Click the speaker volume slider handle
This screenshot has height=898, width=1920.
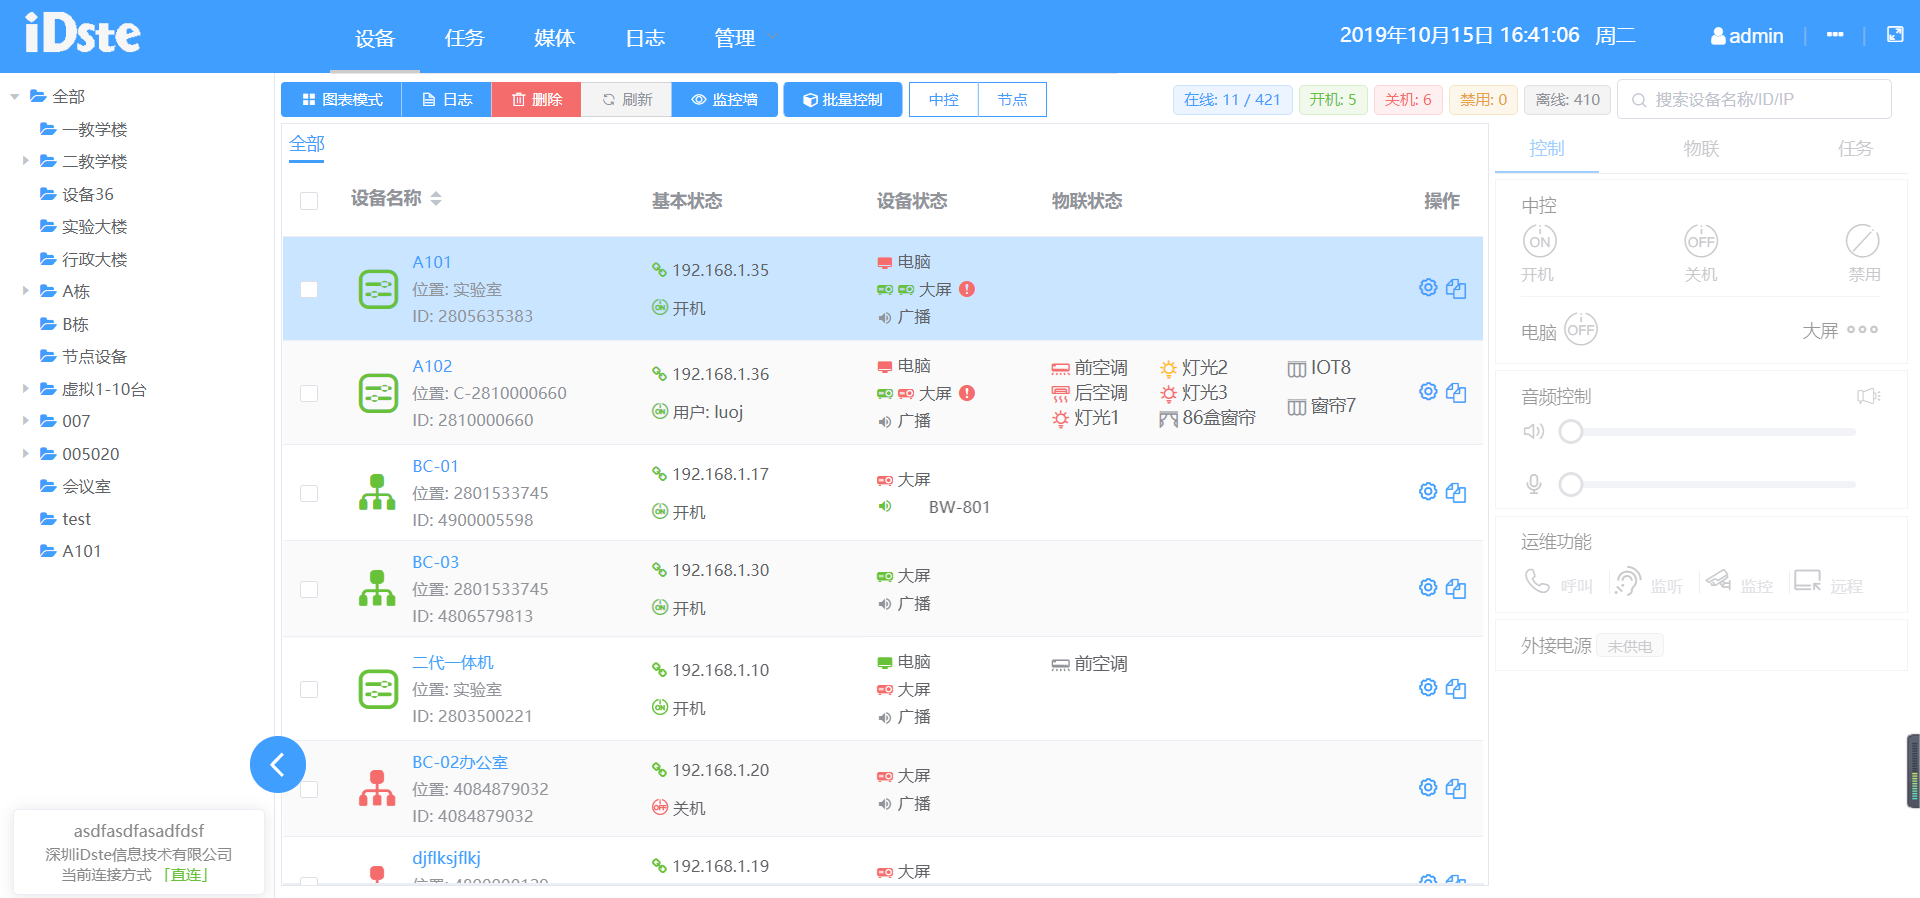click(x=1571, y=432)
